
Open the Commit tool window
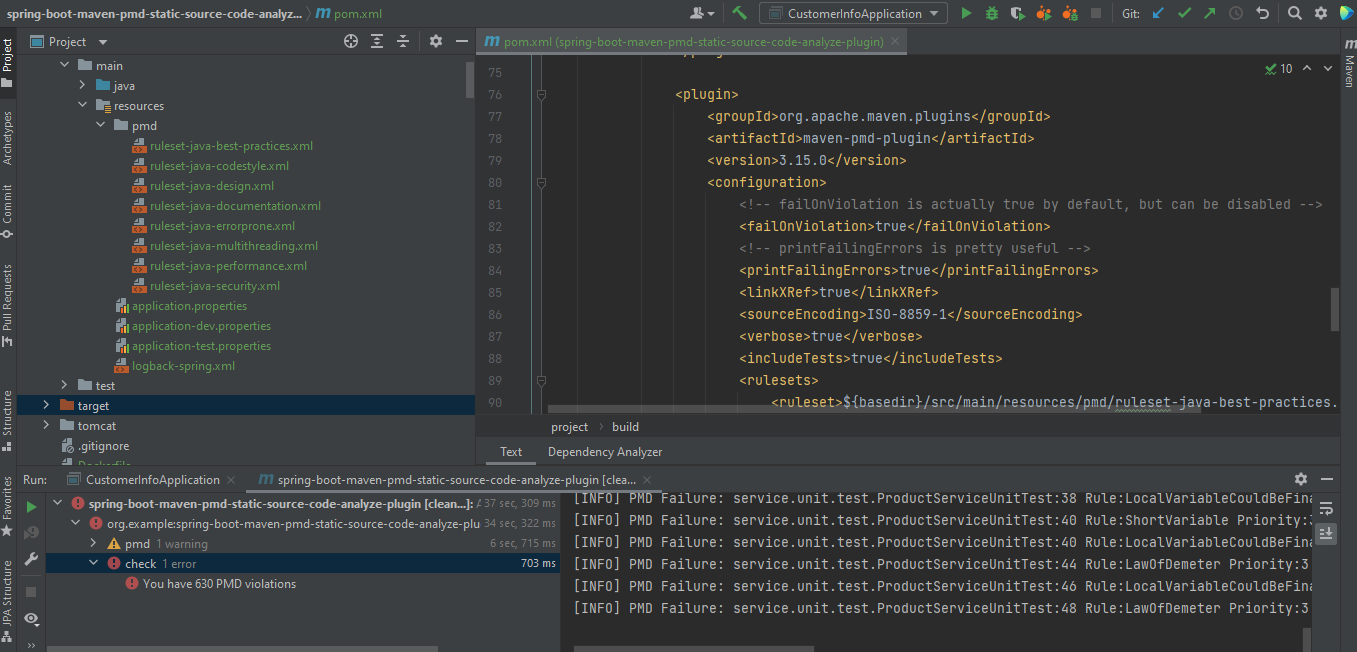point(8,210)
